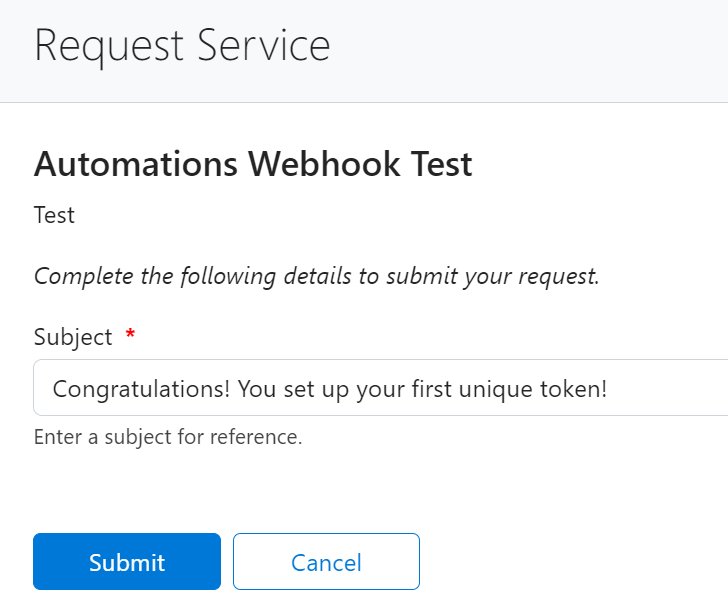Screen dimensions: 728x613
Task: Place cursor after 'token!' in Subject field
Action: [609, 389]
